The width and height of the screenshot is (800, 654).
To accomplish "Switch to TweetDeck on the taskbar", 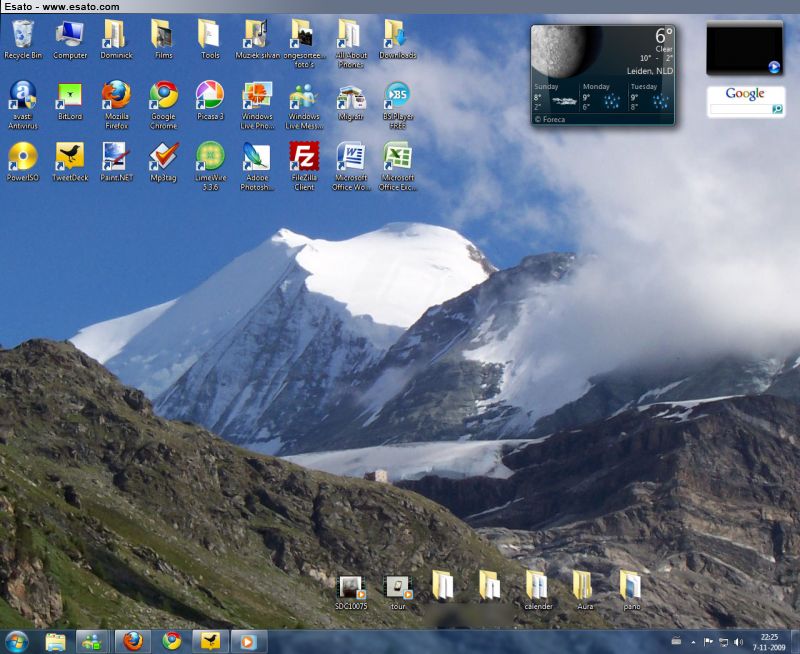I will click(x=210, y=642).
